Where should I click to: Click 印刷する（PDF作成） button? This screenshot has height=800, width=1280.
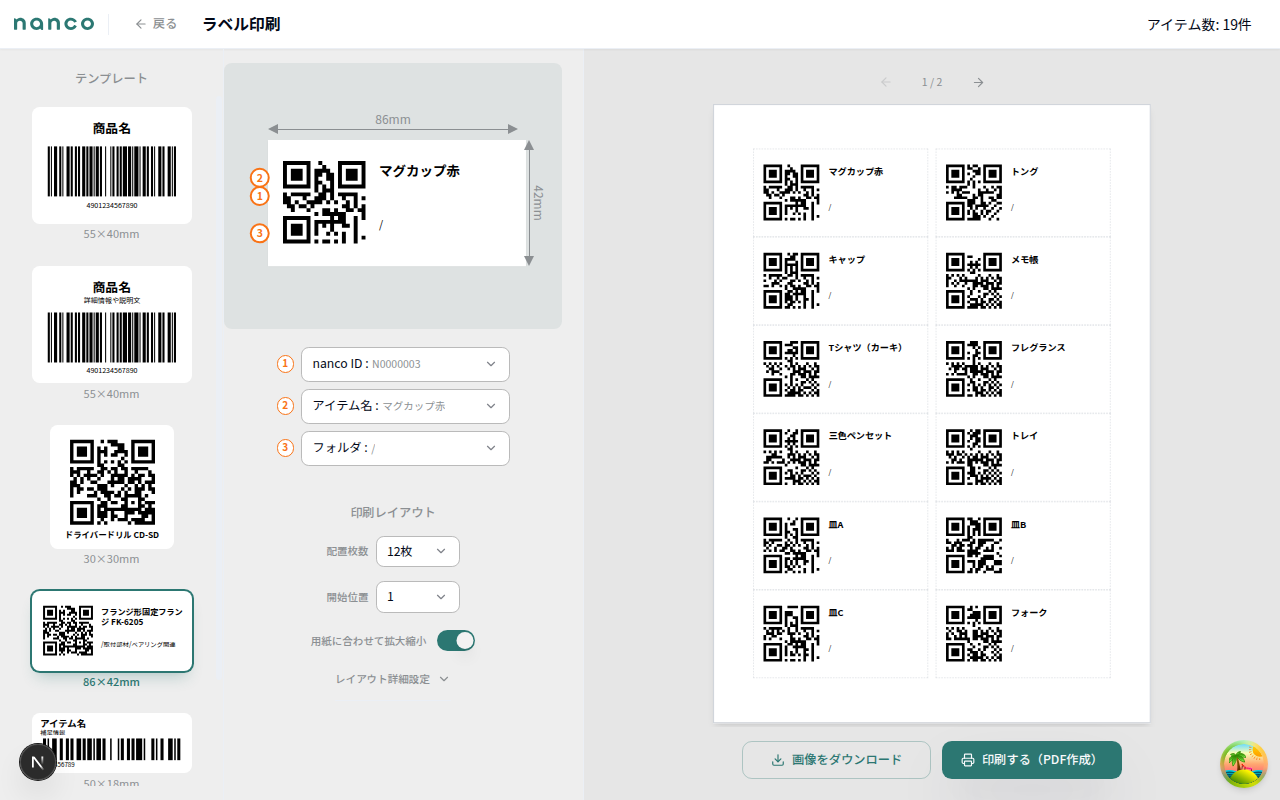(1031, 760)
